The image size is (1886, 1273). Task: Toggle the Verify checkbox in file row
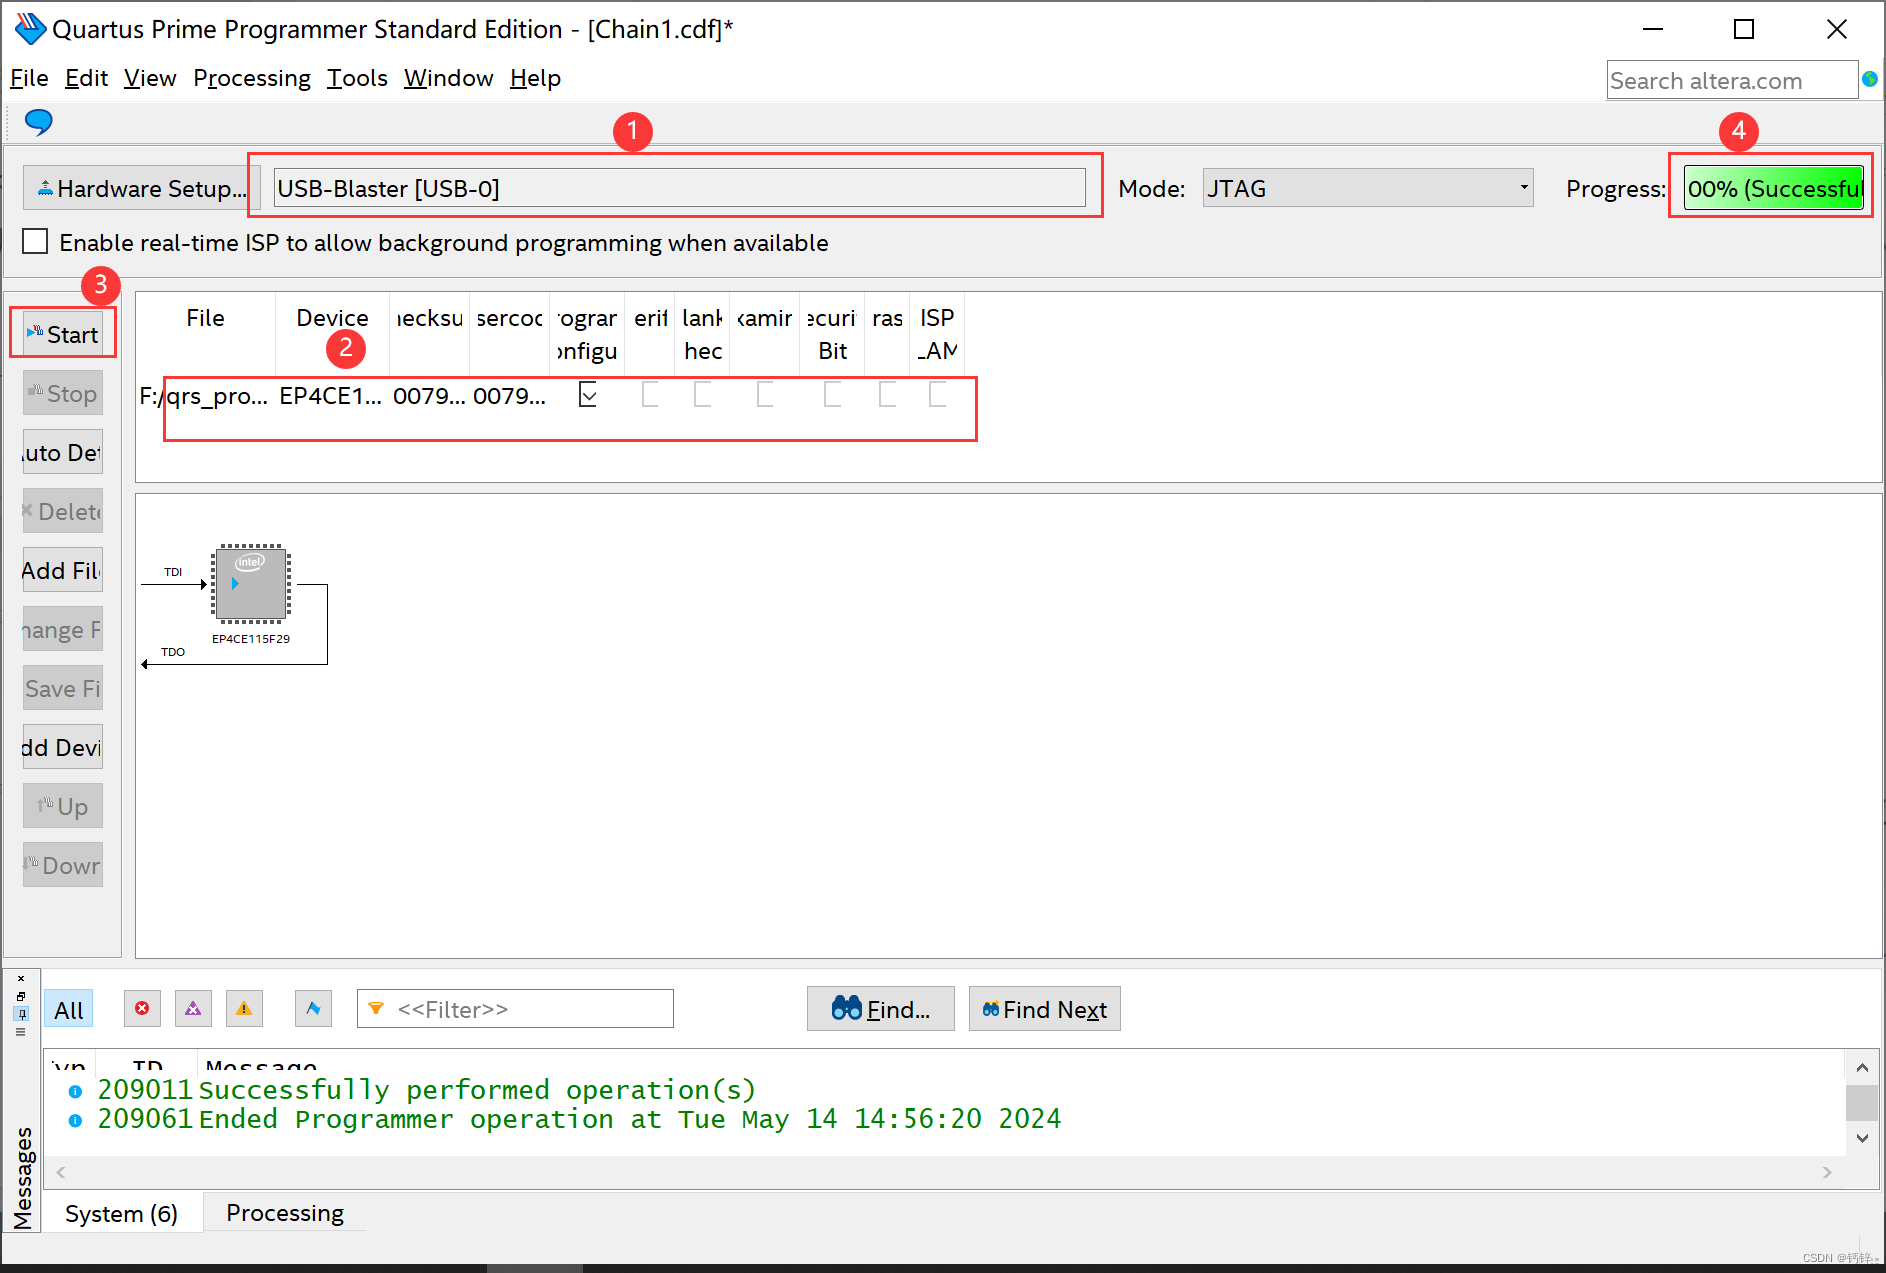(650, 394)
